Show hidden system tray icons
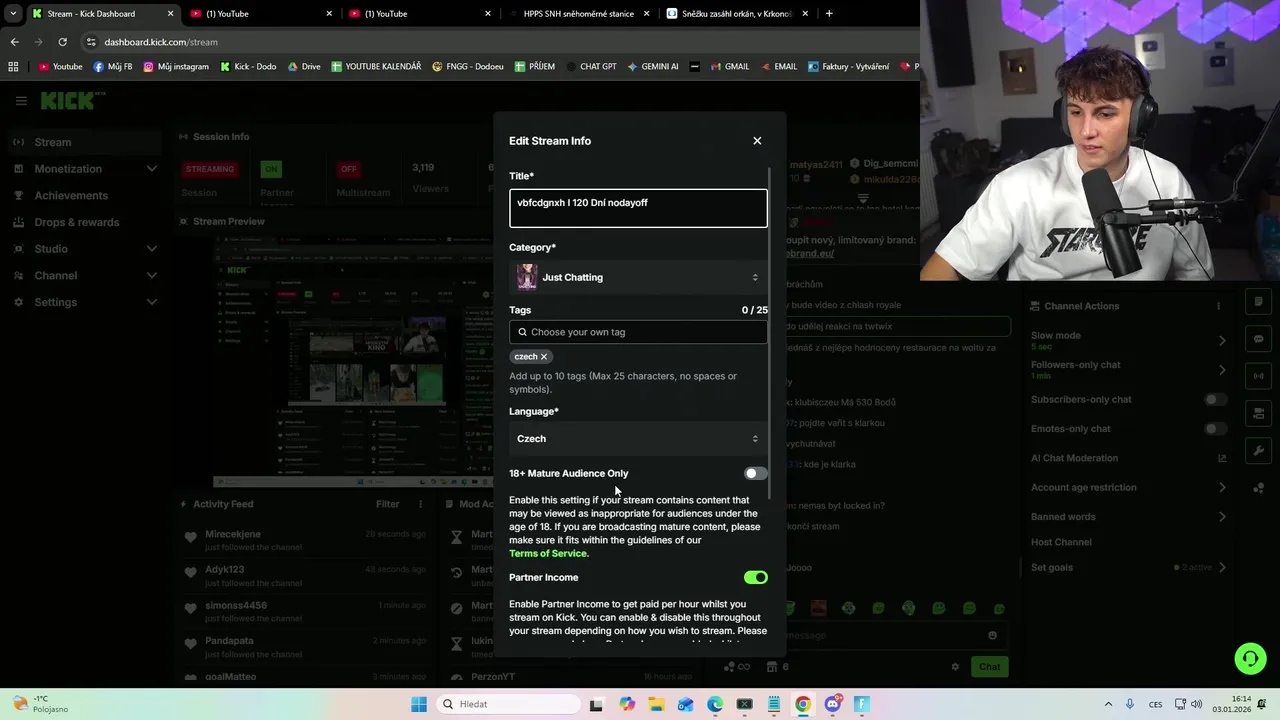The width and height of the screenshot is (1280, 720). tap(1110, 704)
